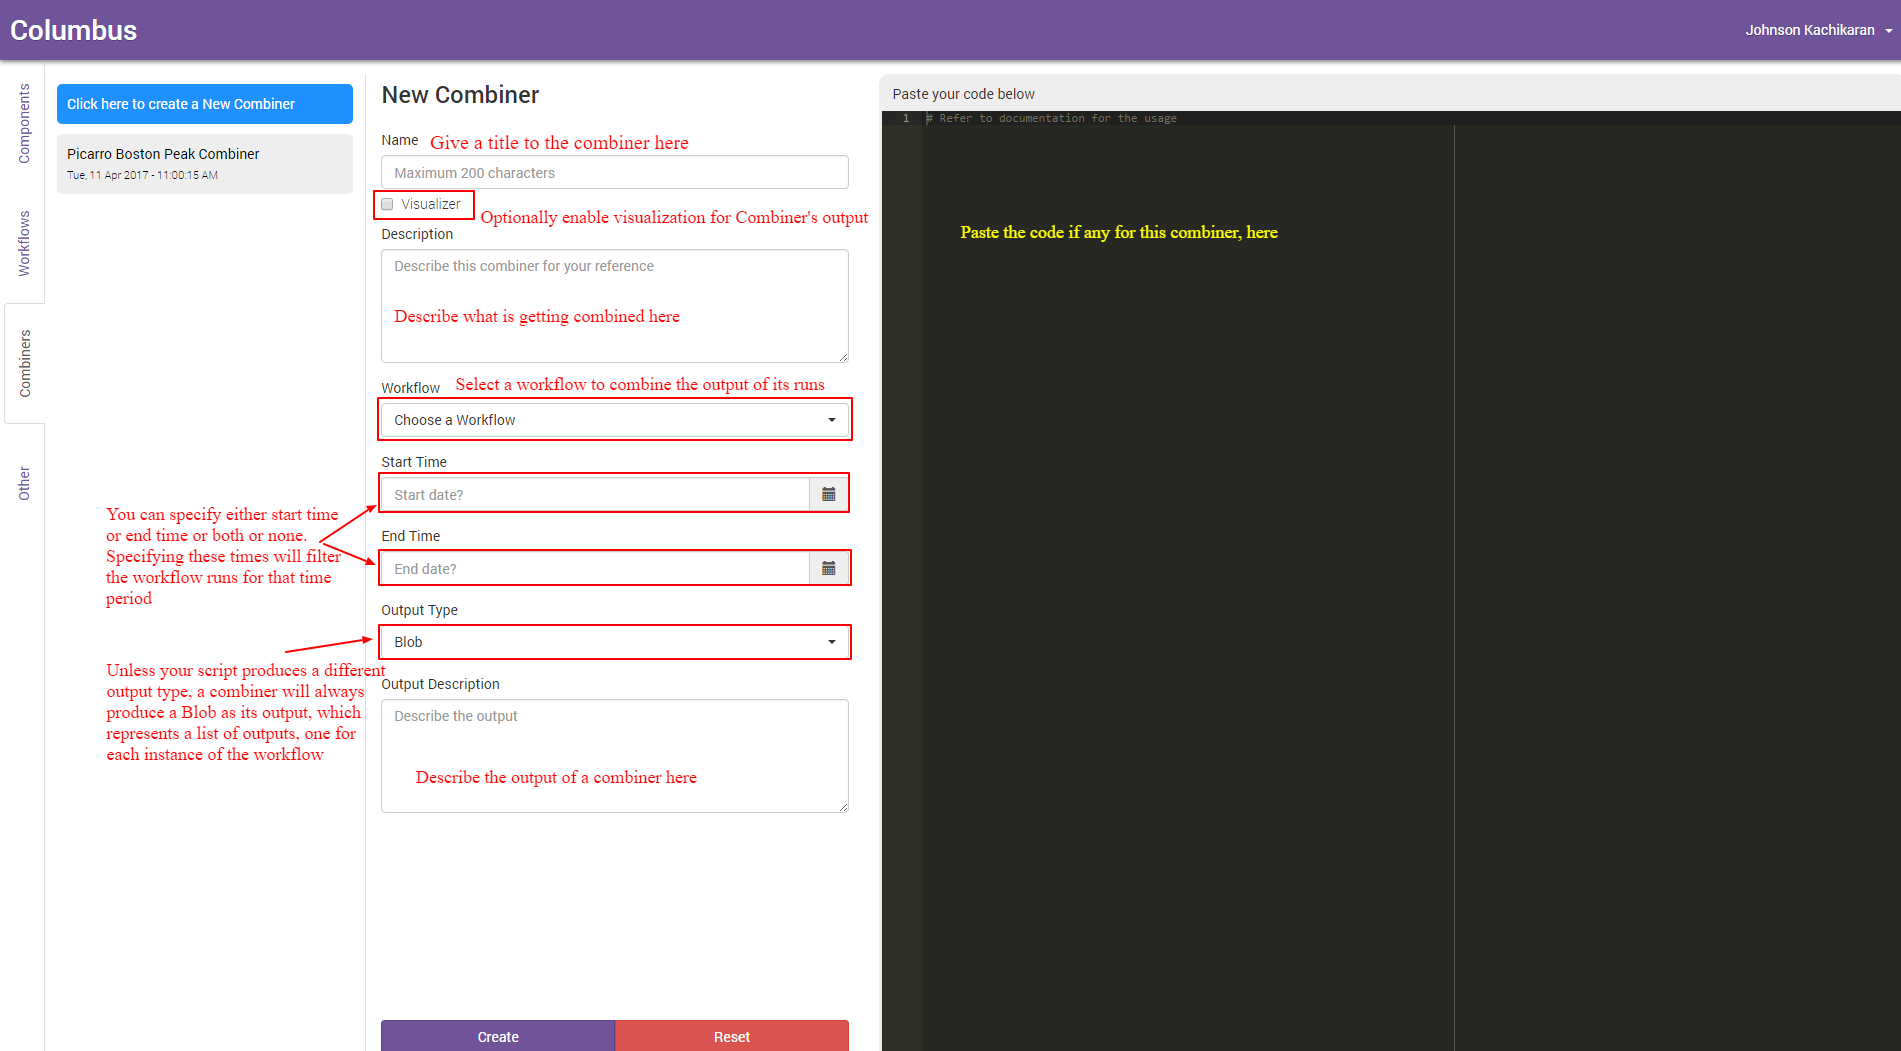Open the Johnson Kachikaran user menu
The image size is (1901, 1051).
click(x=1818, y=30)
